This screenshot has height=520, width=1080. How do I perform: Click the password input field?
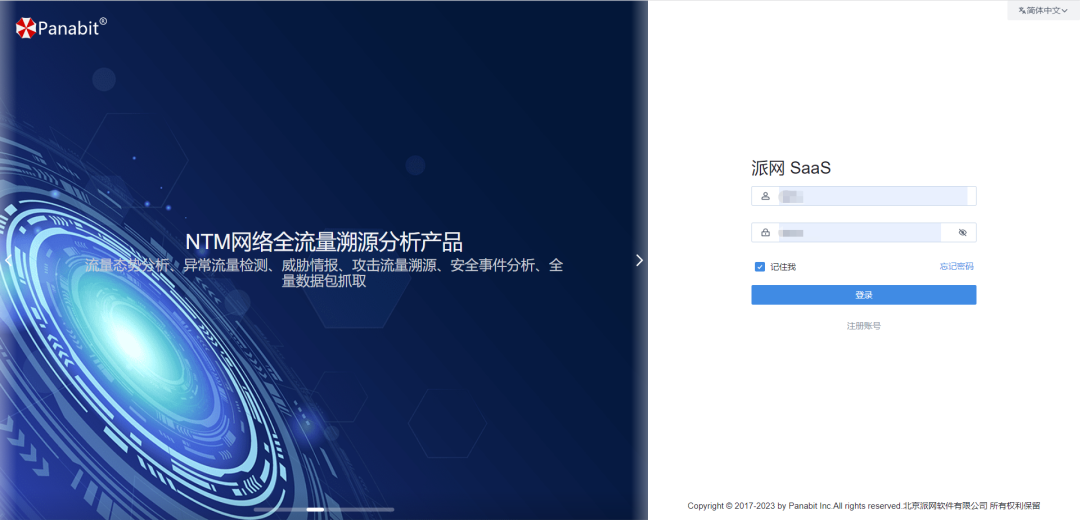pyautogui.click(x=864, y=233)
